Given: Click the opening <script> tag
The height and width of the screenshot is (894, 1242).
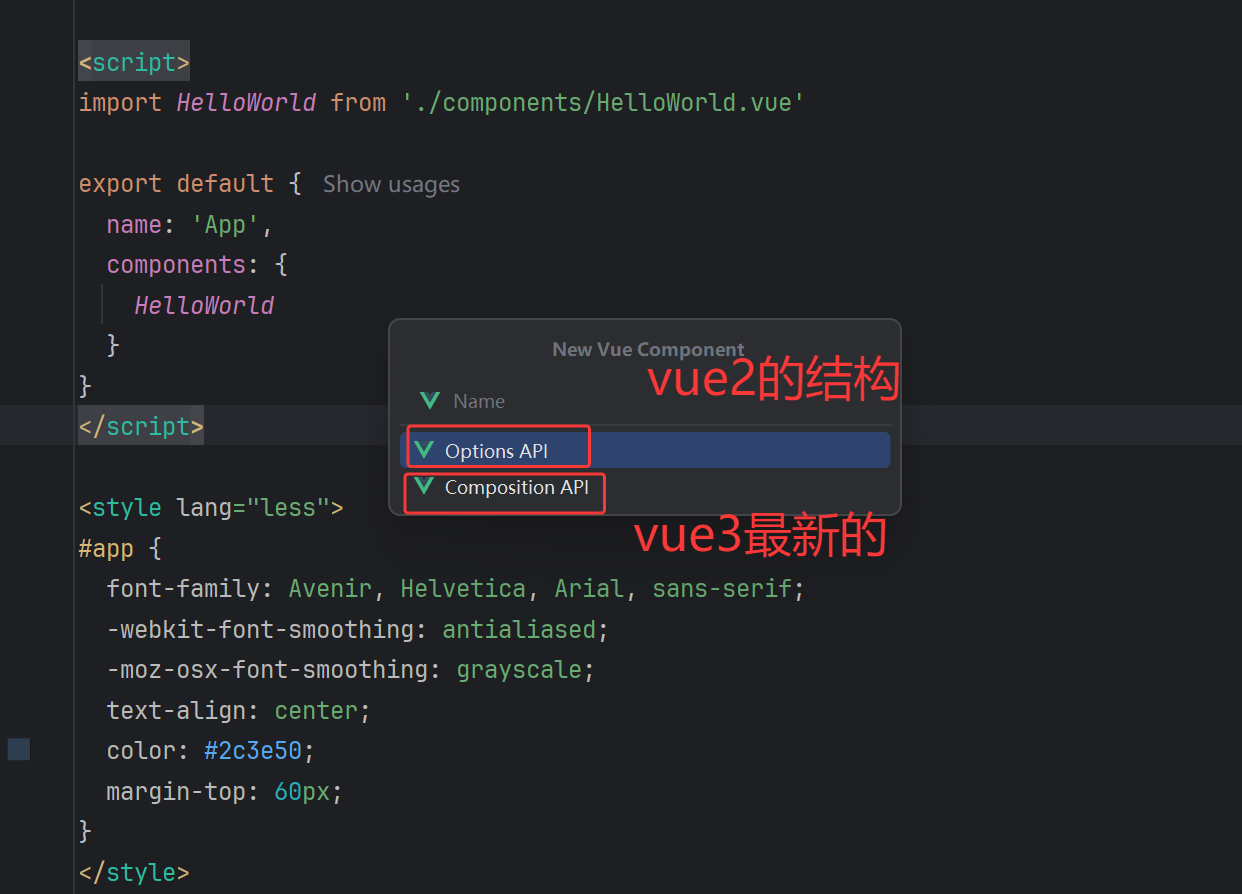Looking at the screenshot, I should (x=134, y=62).
